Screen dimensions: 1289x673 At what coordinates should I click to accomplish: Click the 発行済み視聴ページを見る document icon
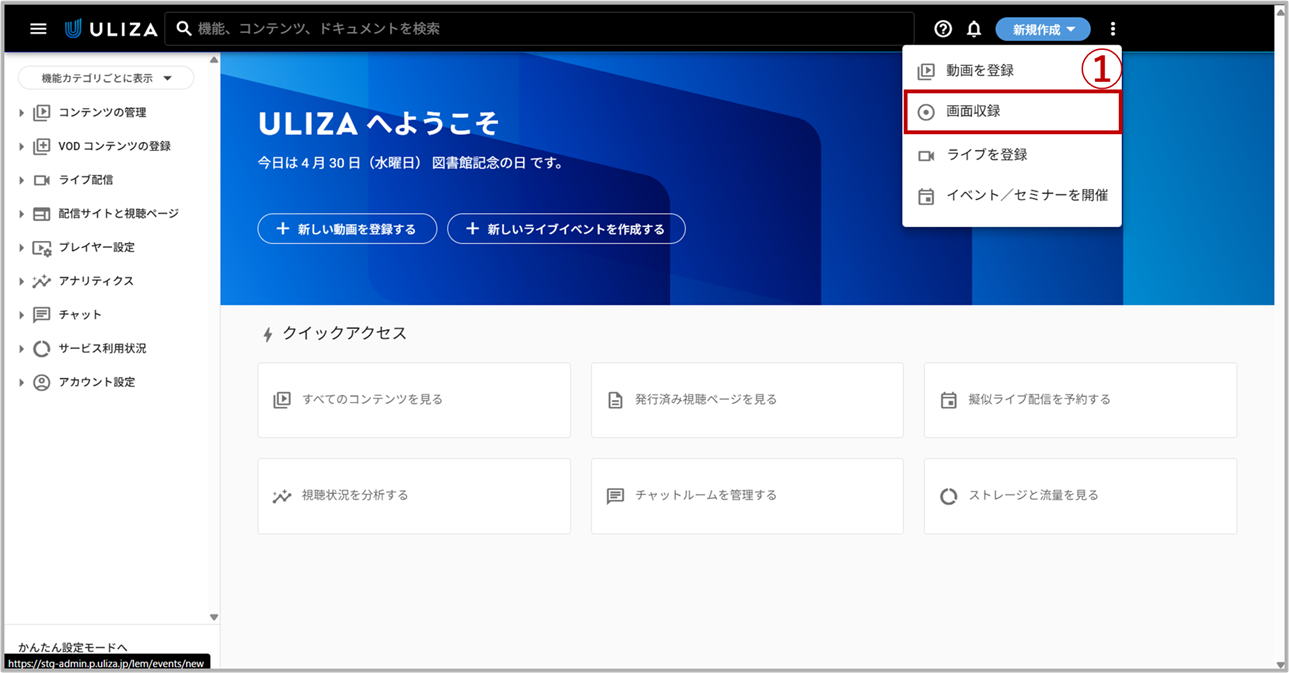(616, 400)
